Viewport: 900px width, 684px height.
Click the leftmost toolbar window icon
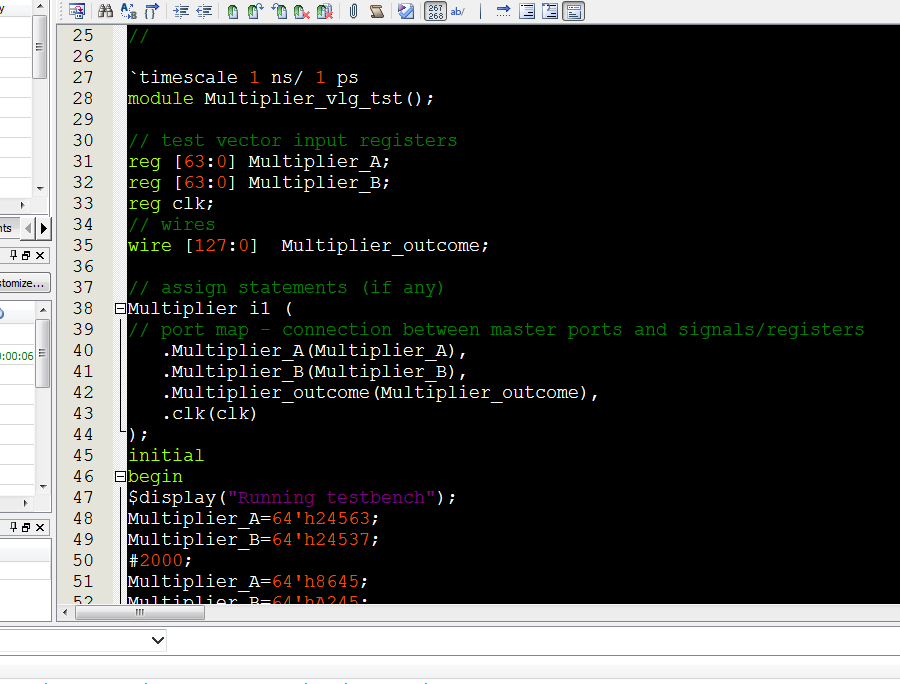pos(76,11)
